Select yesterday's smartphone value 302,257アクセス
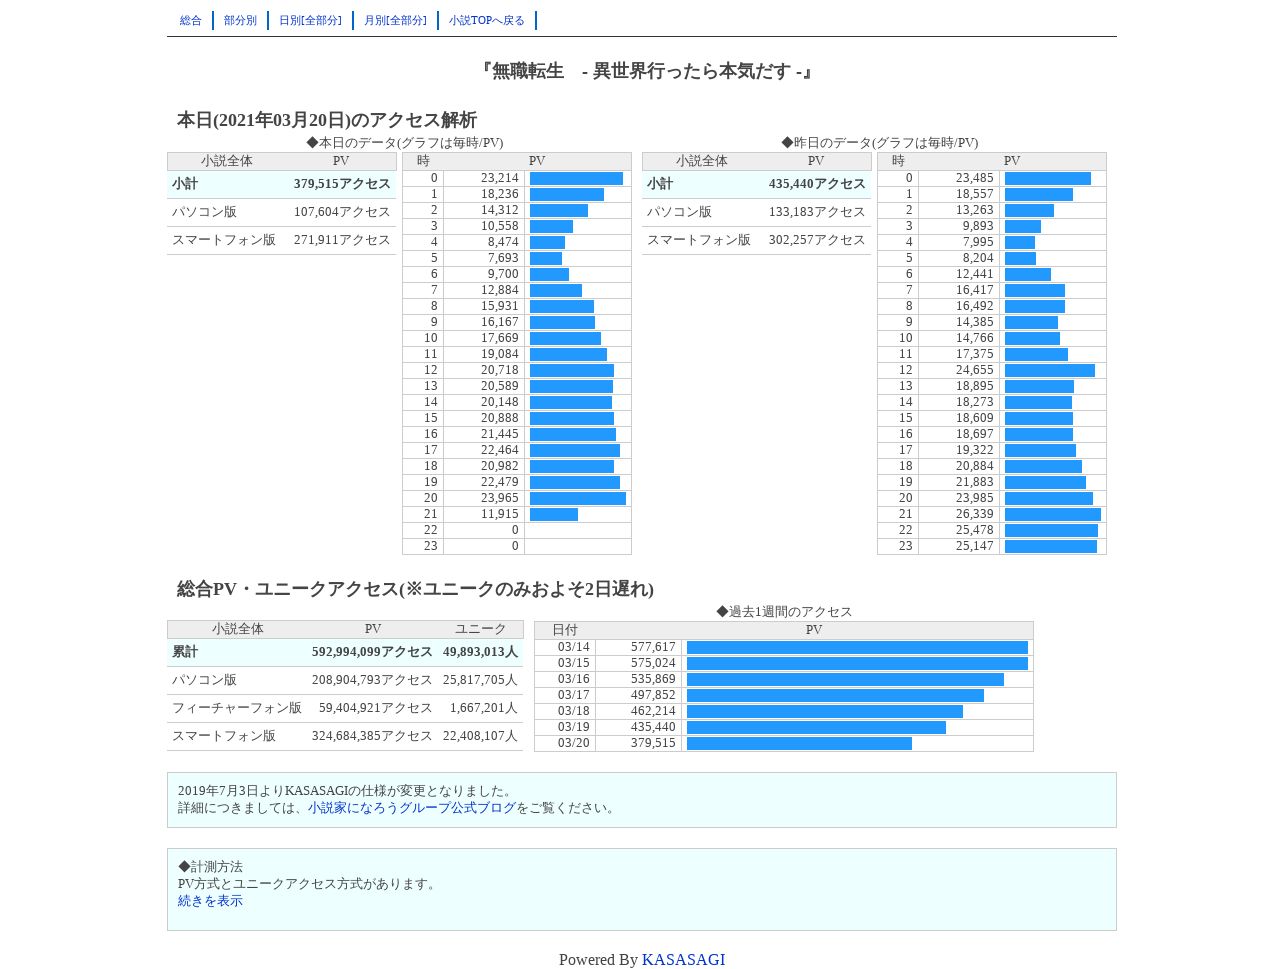The image size is (1284, 969). pos(817,240)
